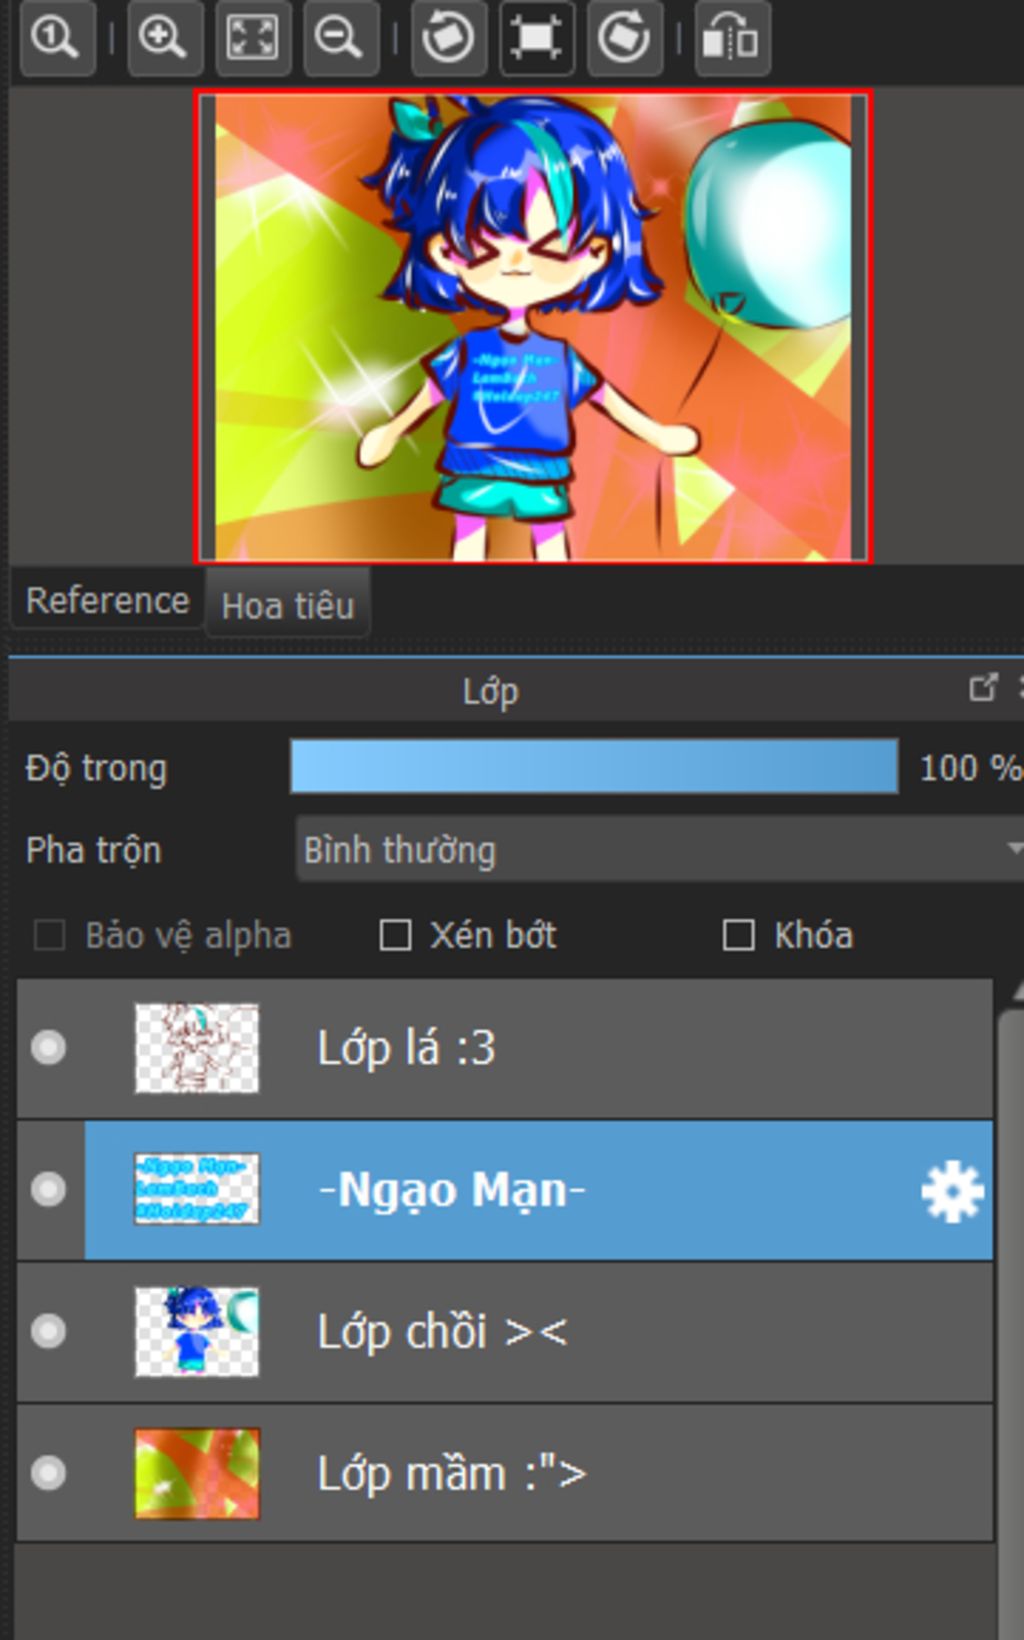Click the zoom in magnifier icon
Viewport: 1024px width, 1640px height.
164,39
